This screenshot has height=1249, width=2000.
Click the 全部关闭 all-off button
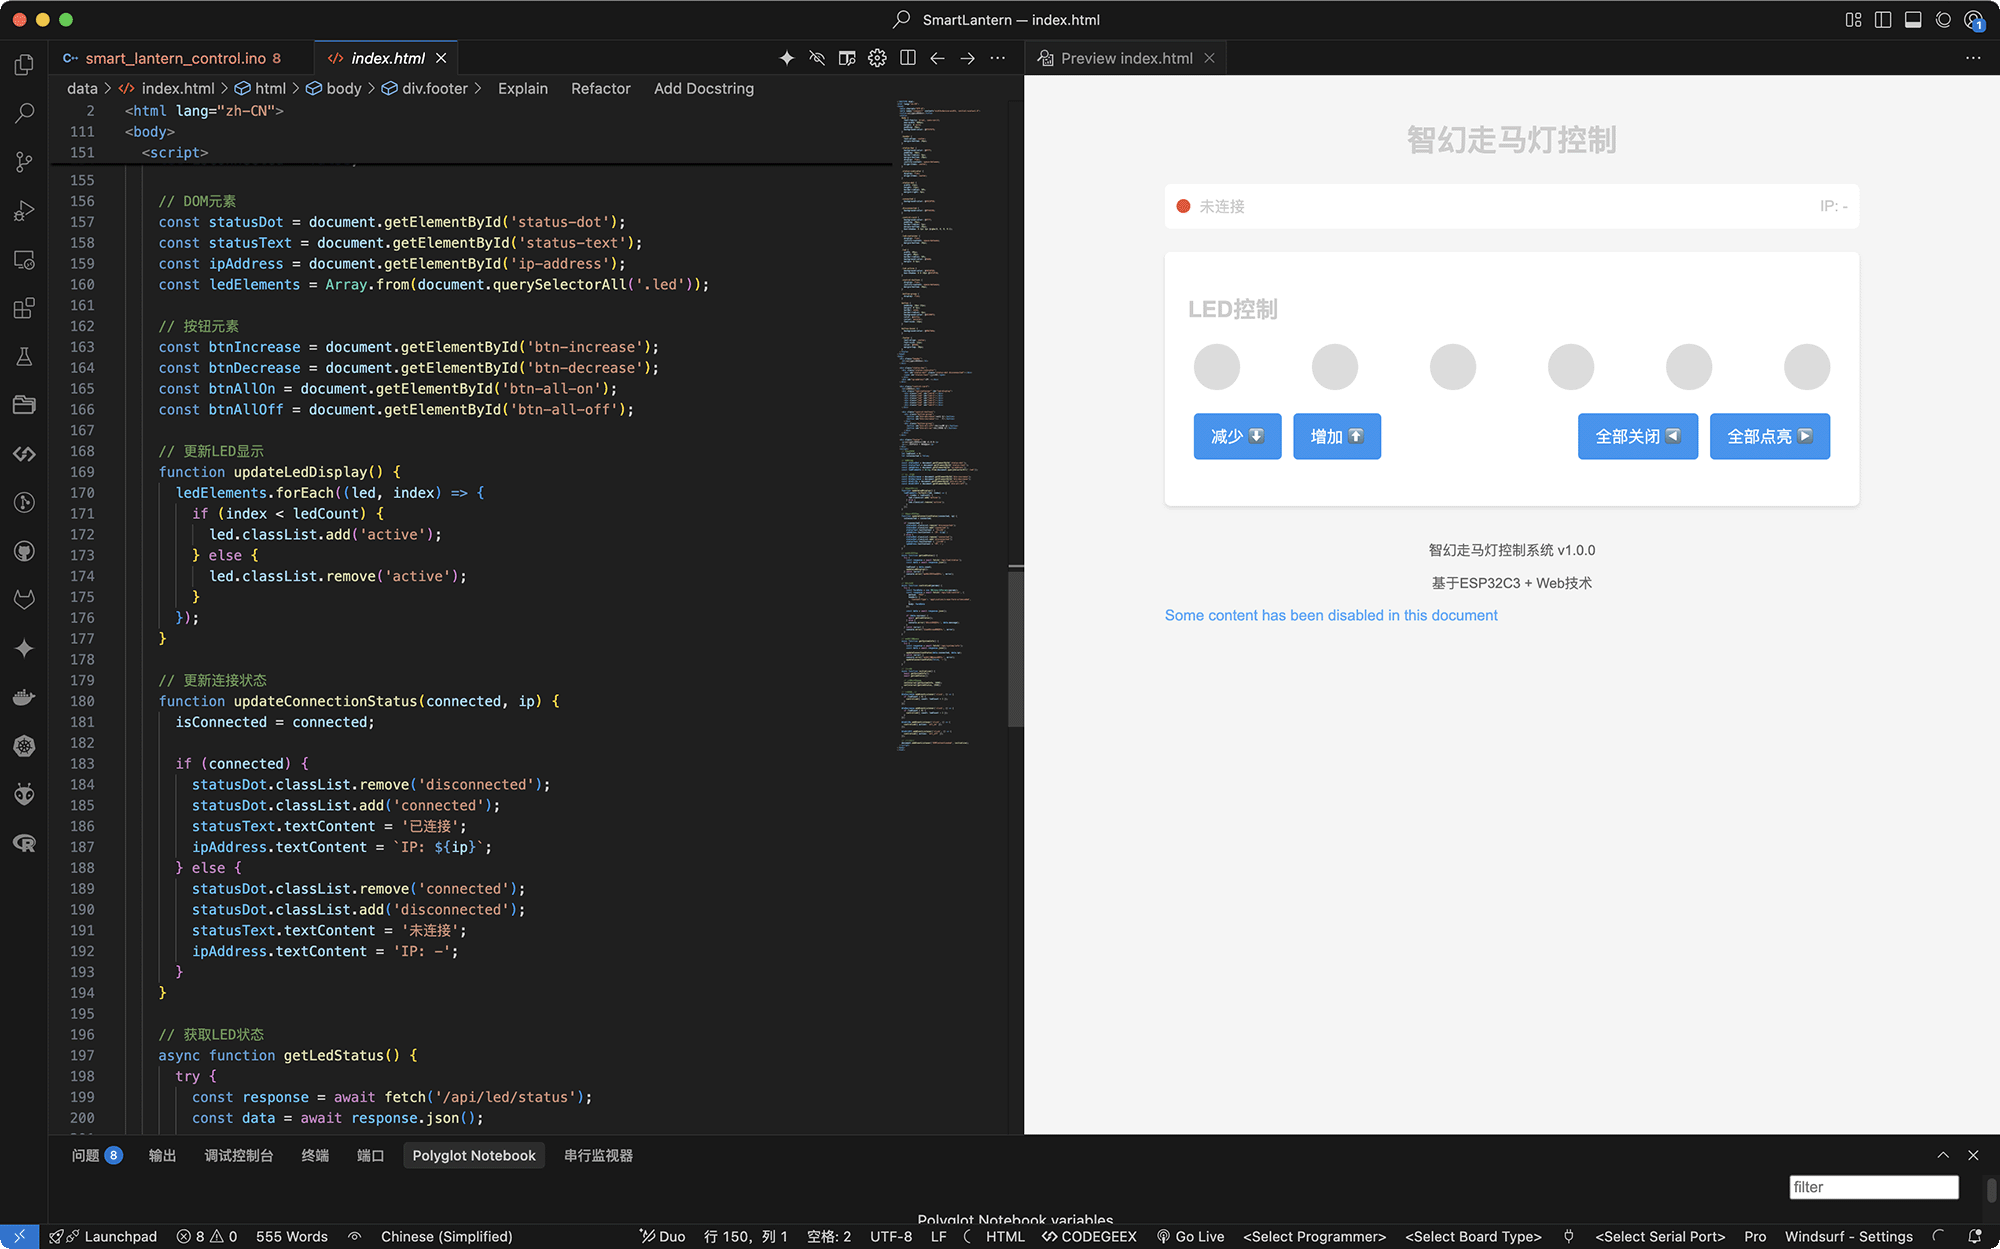pos(1638,436)
